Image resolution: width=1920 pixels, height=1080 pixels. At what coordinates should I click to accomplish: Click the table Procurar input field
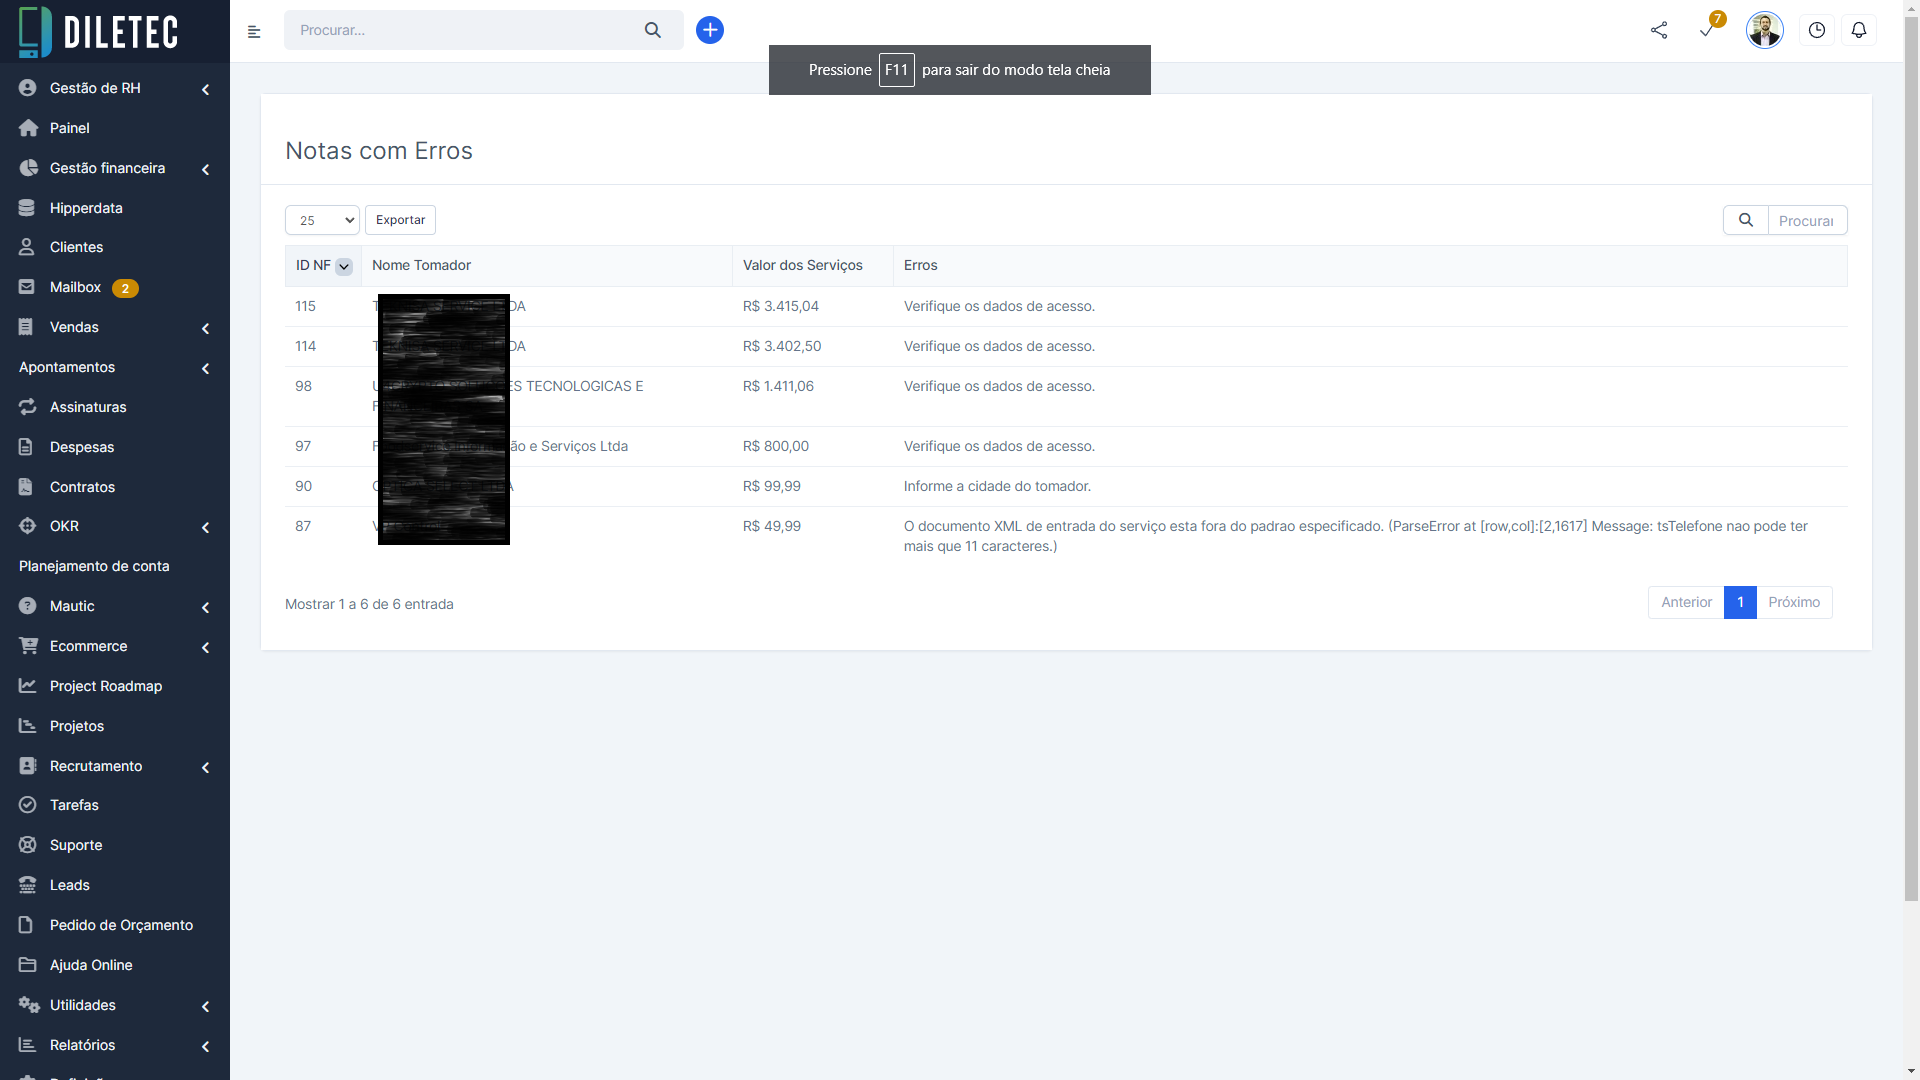(x=1806, y=220)
